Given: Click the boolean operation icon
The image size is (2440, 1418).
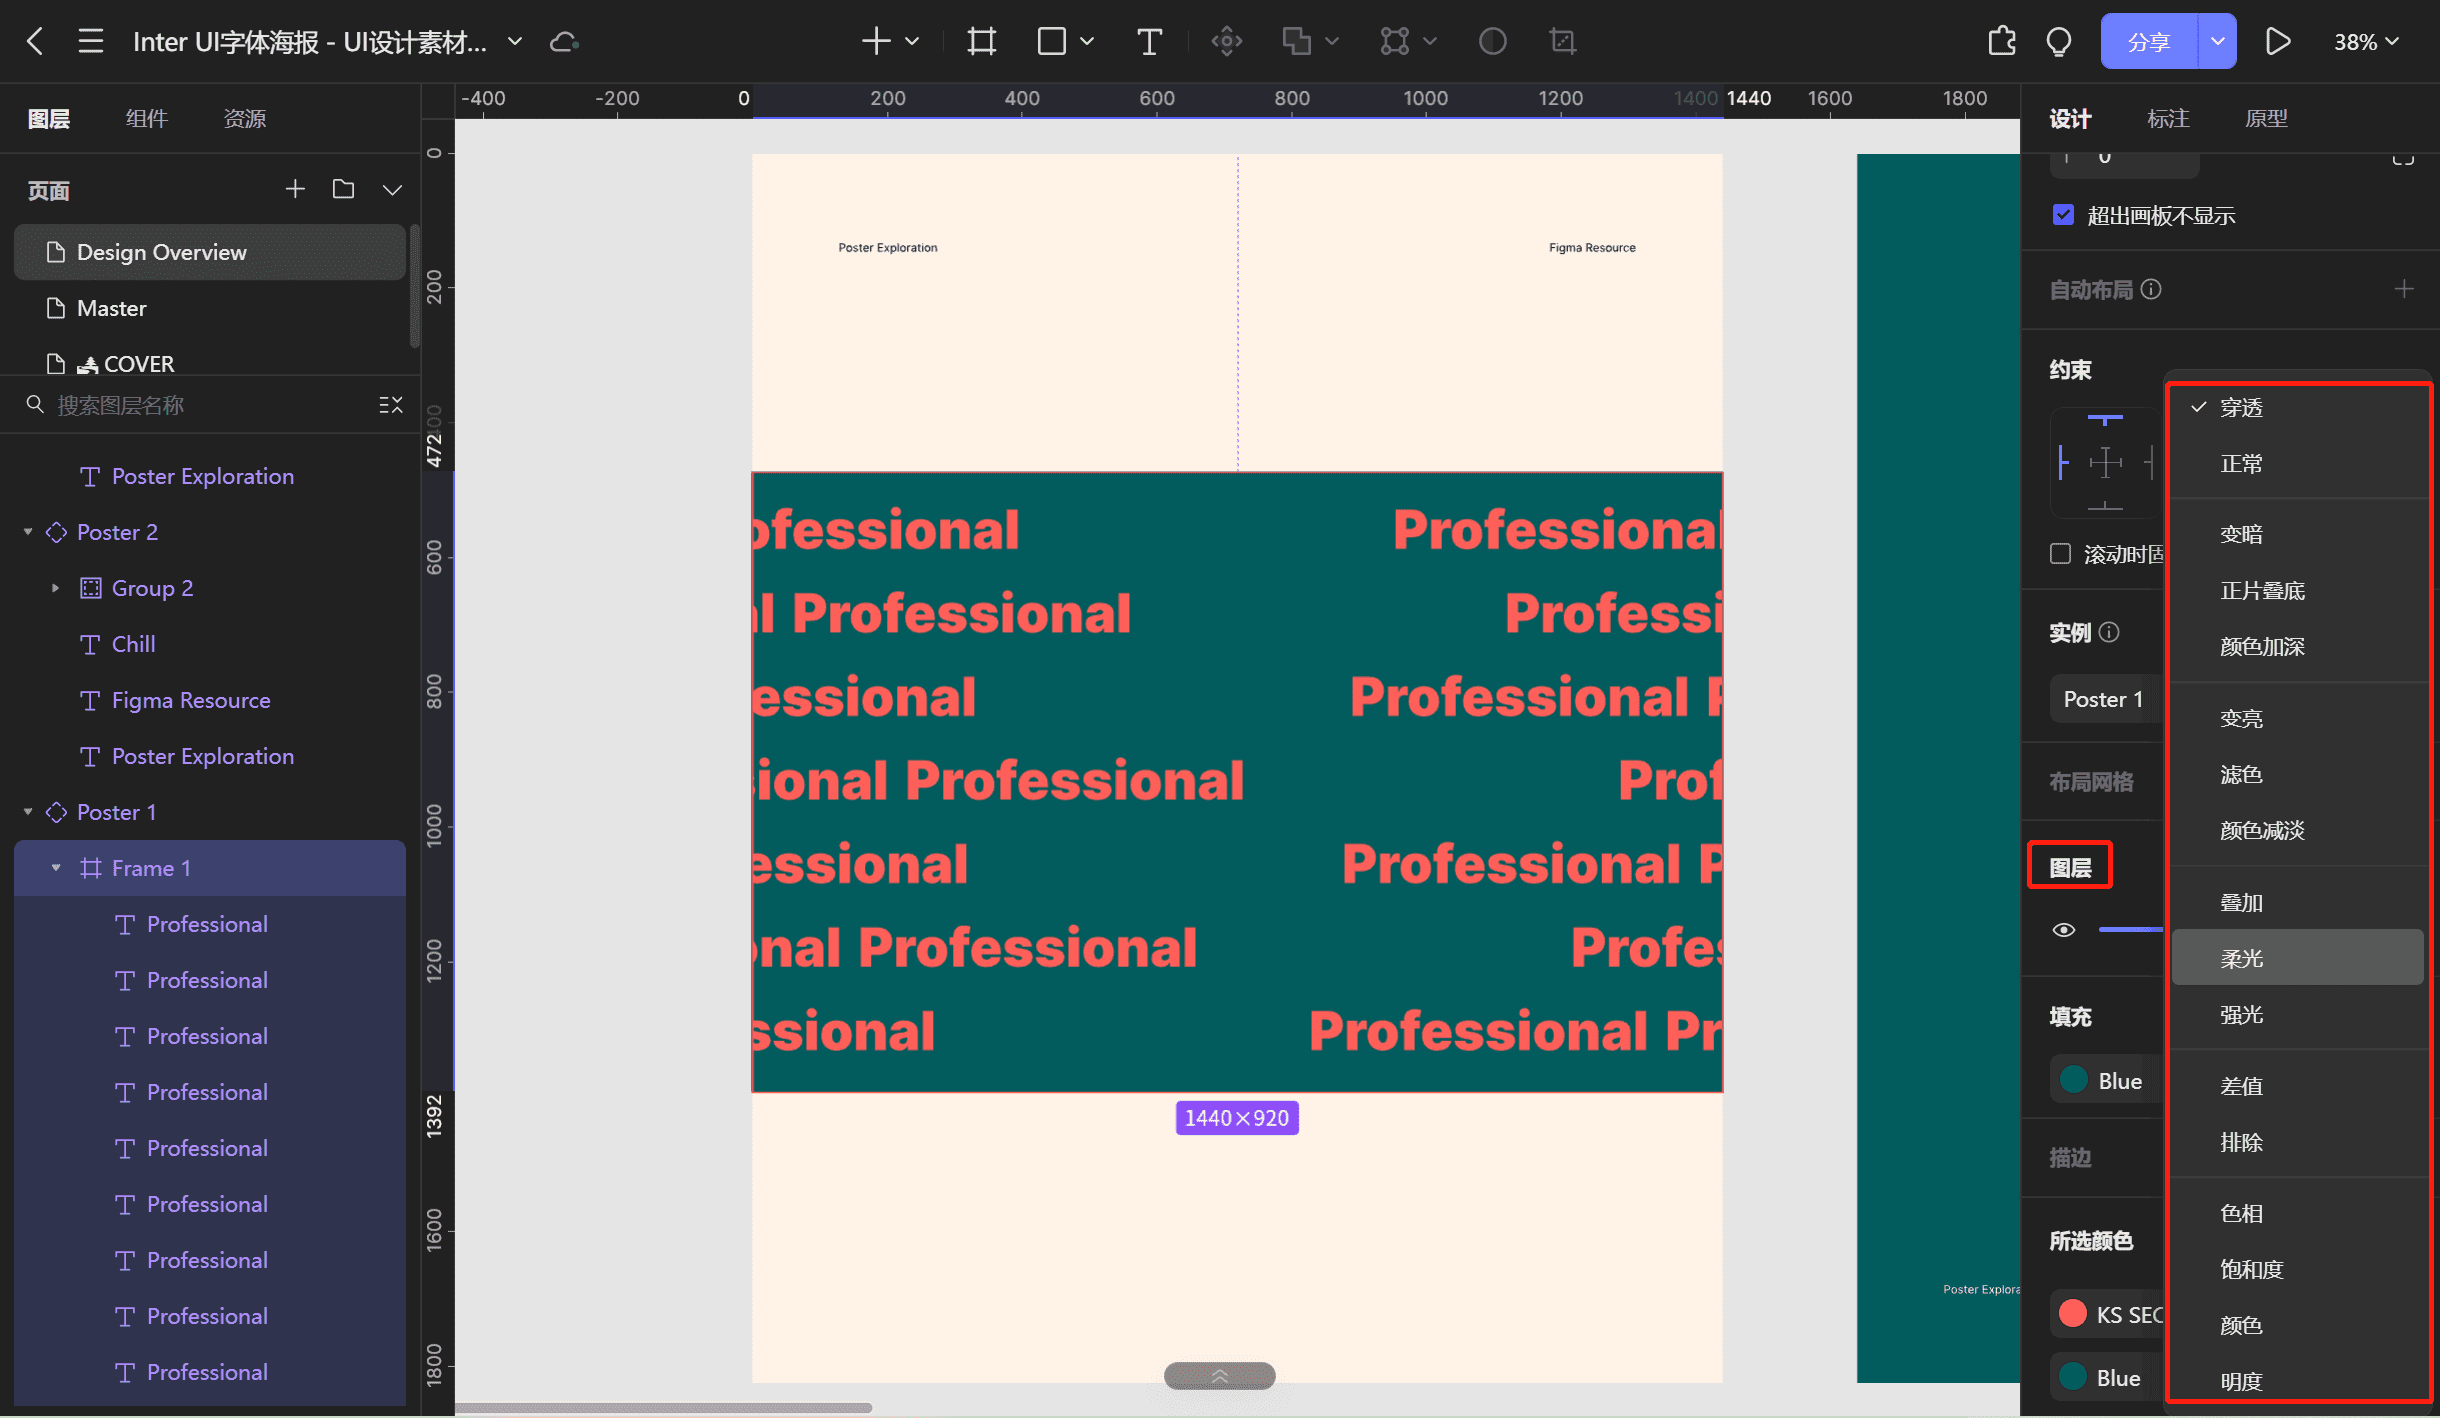Looking at the screenshot, I should coord(1297,41).
